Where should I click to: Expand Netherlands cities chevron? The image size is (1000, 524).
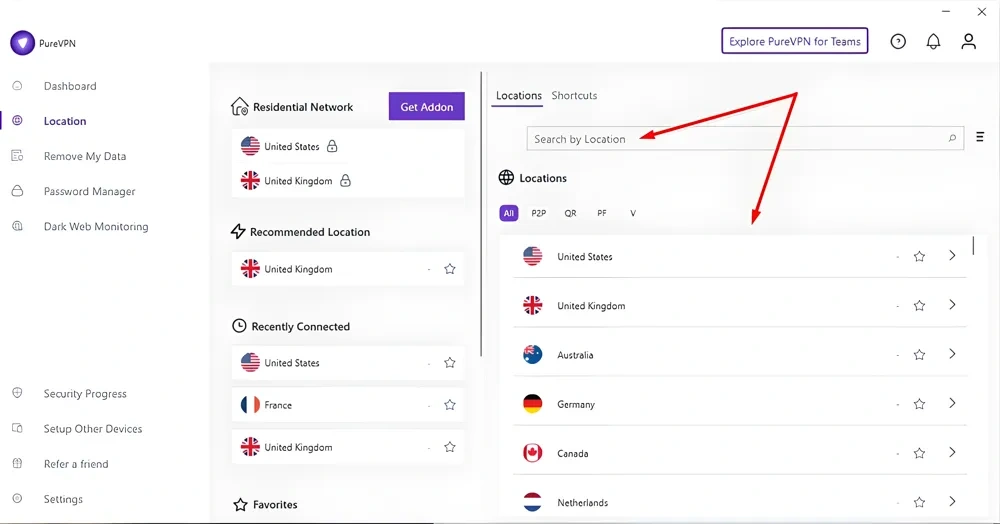tap(952, 501)
